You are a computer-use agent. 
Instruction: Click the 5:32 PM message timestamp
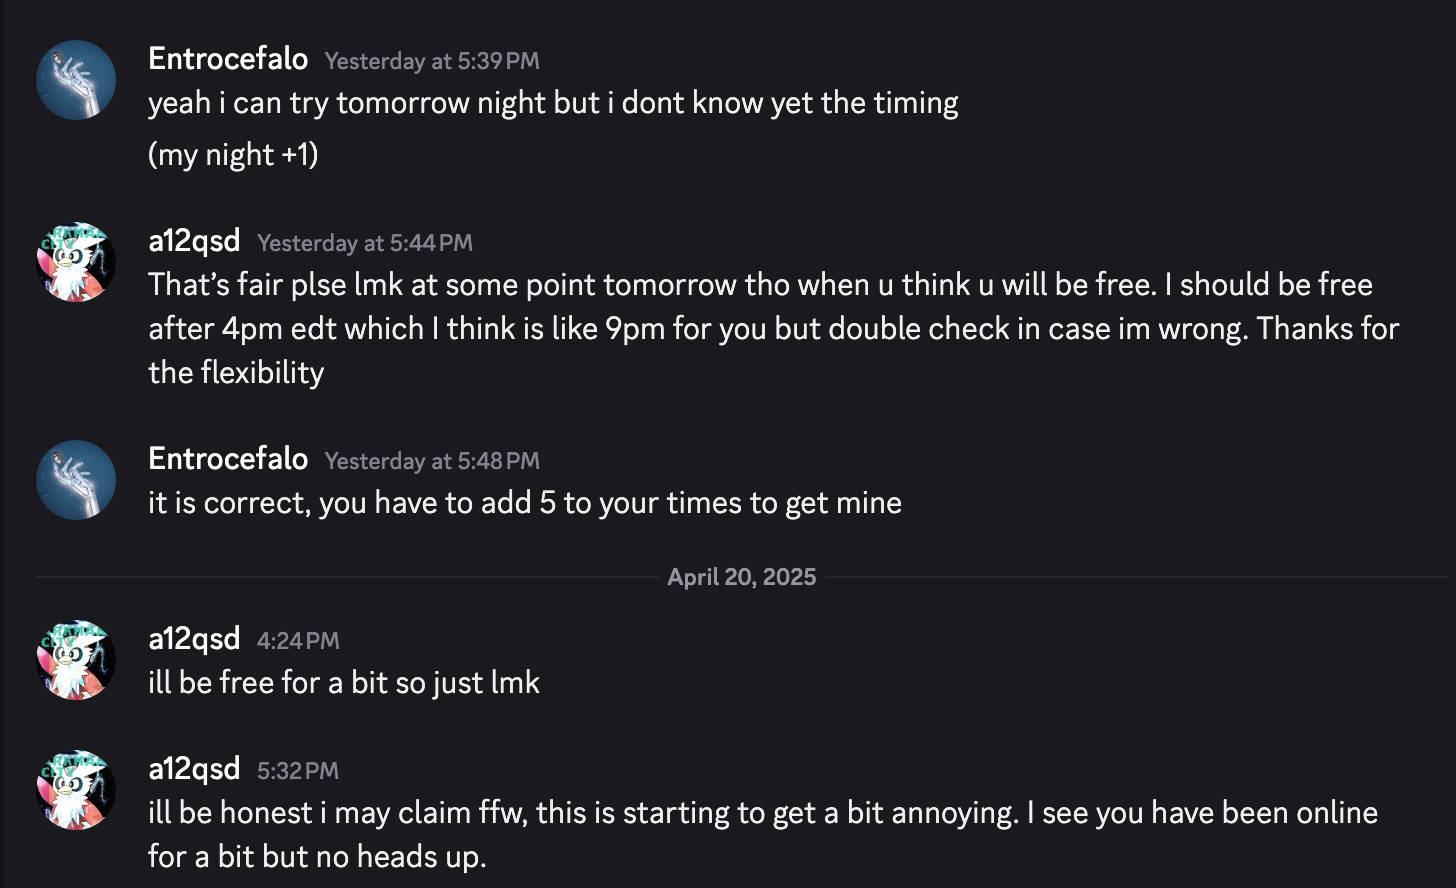[x=298, y=771]
